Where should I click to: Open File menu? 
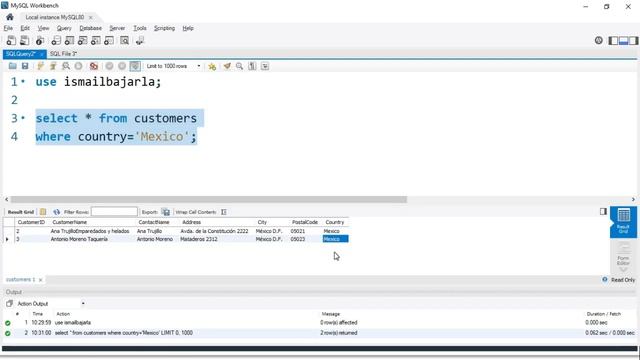coord(8,28)
